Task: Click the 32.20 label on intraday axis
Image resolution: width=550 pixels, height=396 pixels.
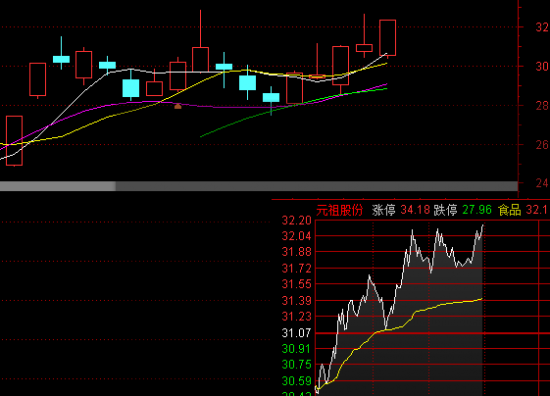Action: tap(296, 221)
